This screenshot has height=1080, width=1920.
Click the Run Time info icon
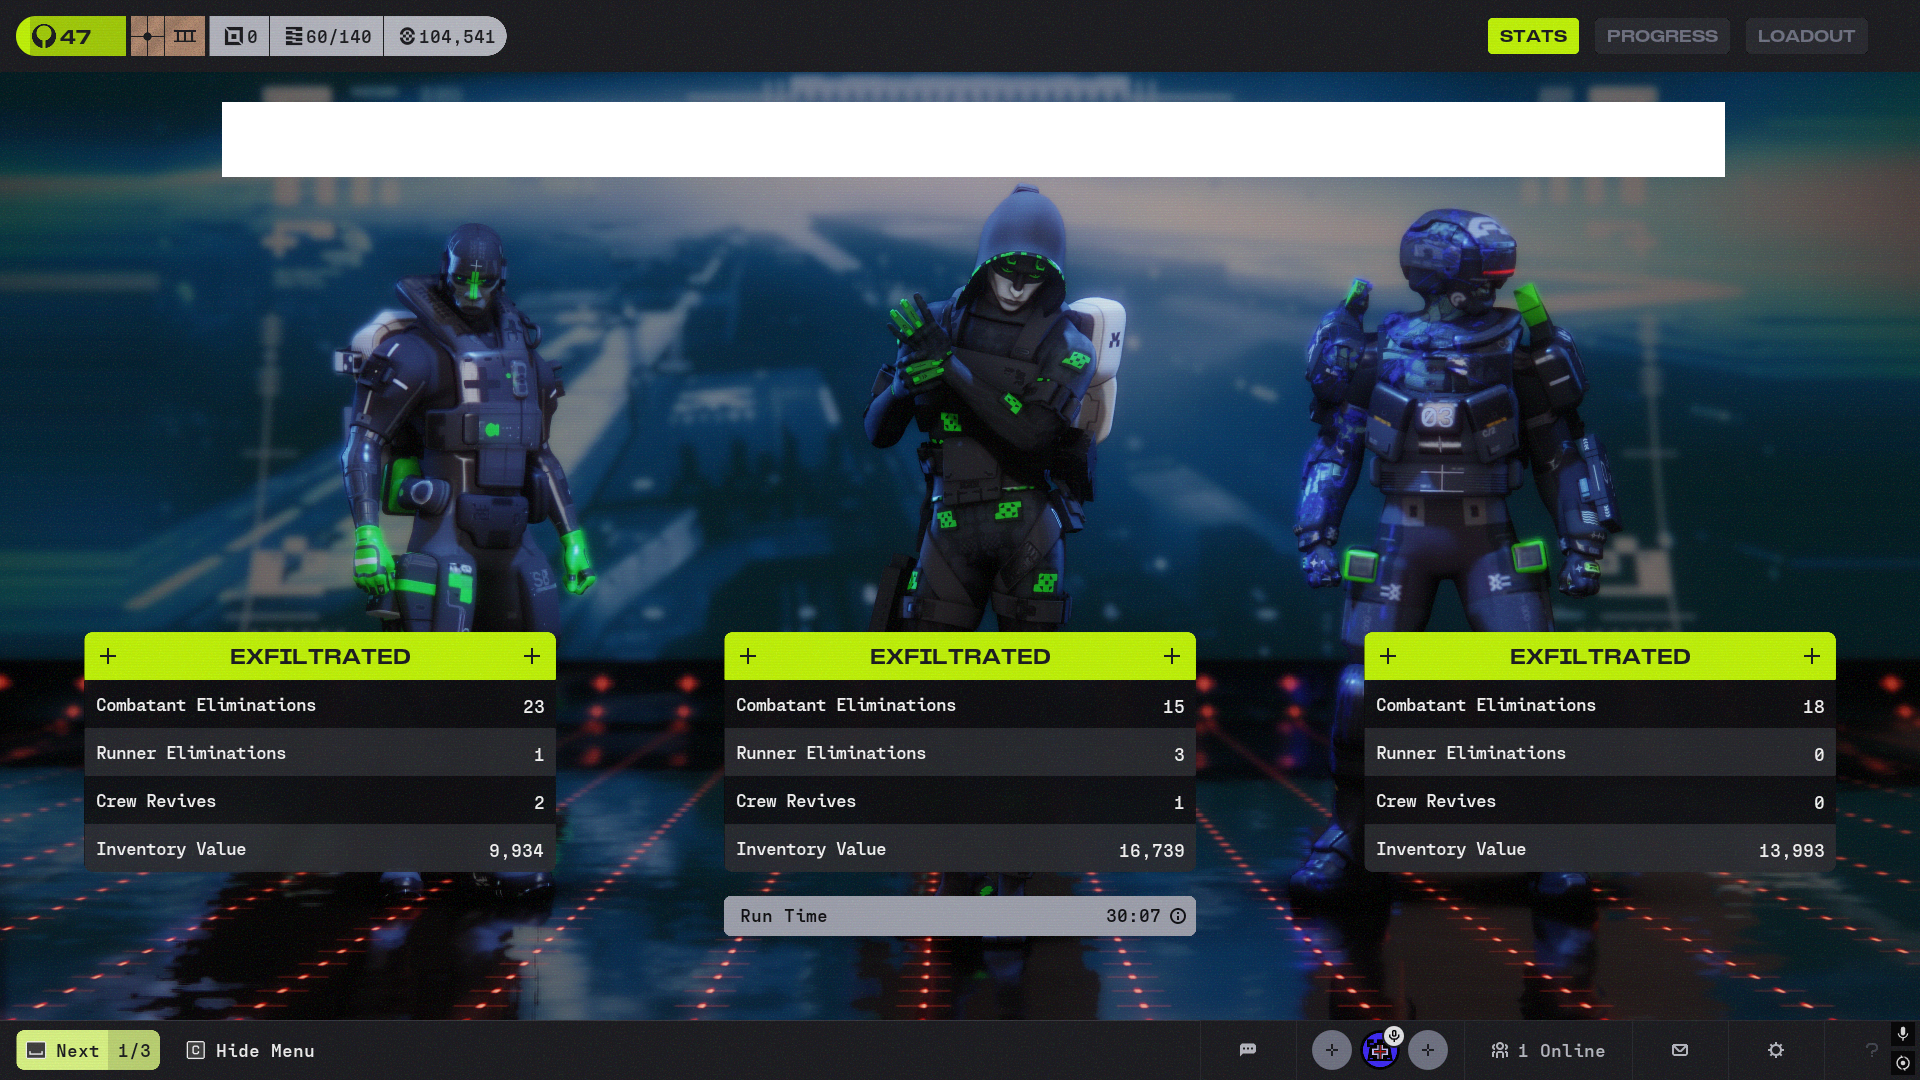point(1178,916)
